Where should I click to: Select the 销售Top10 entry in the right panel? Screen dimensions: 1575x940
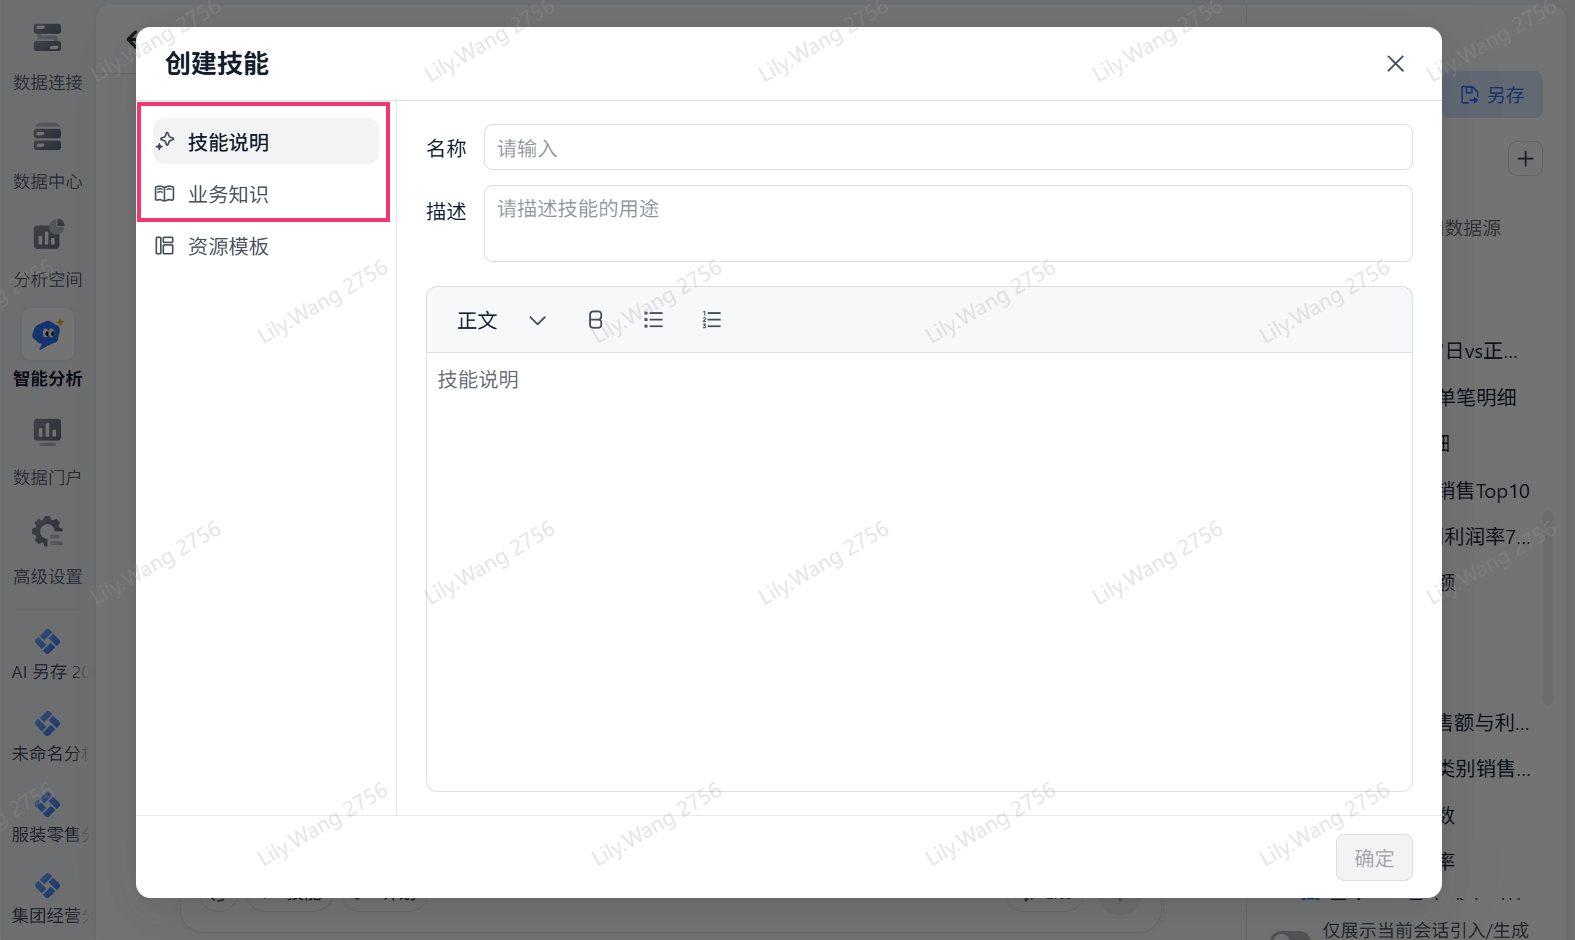click(x=1485, y=491)
